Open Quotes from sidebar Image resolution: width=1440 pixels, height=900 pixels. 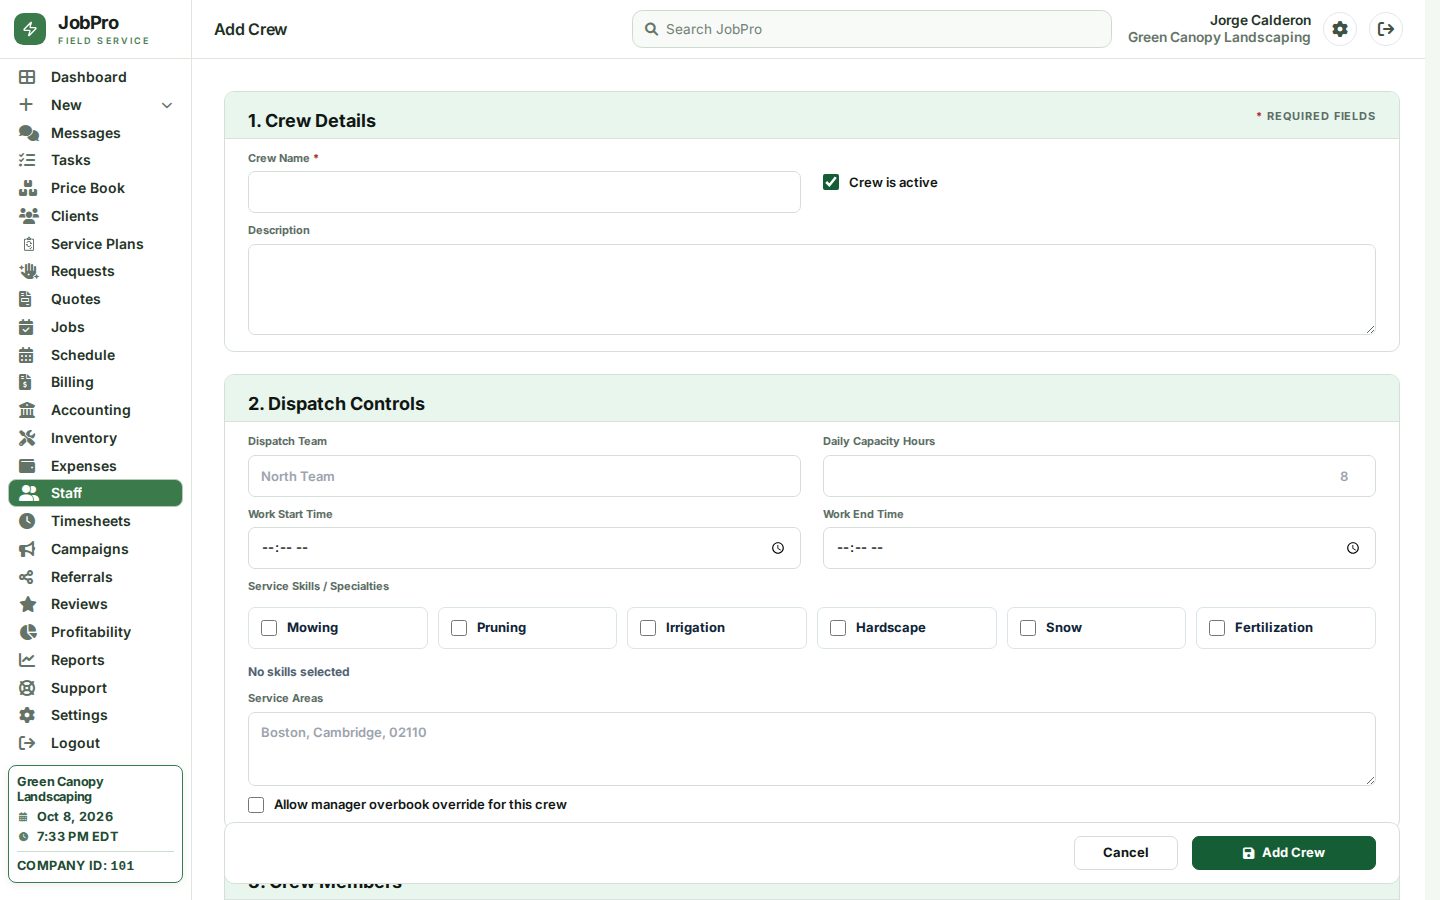[95, 299]
